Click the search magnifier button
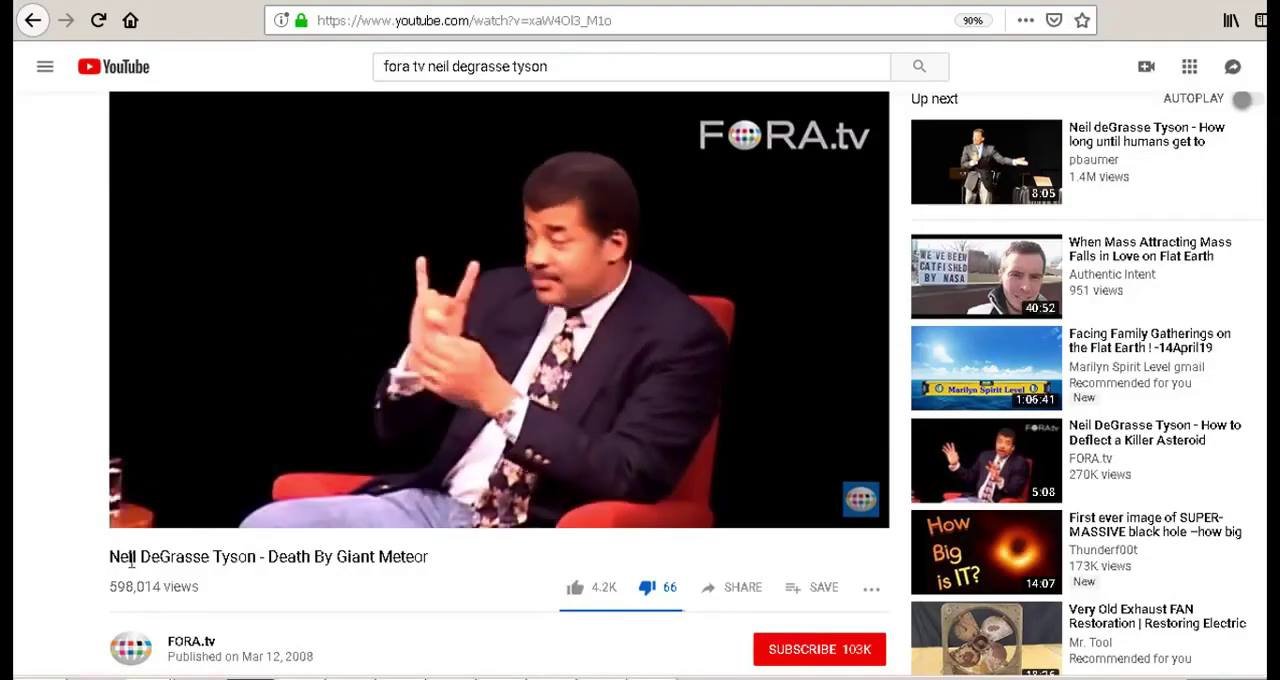The image size is (1280, 680). pos(919,67)
